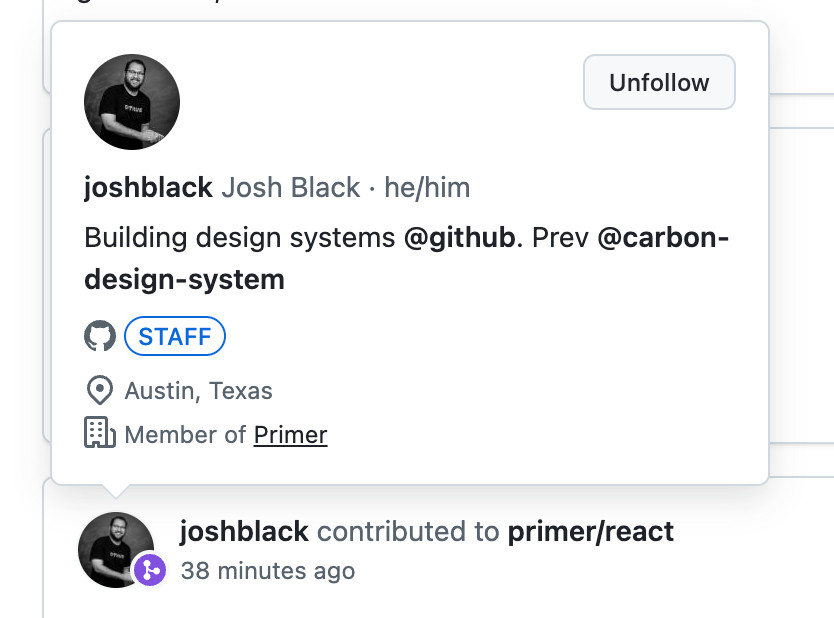
Task: Click the bold joshblack username in the hovercard
Action: [148, 188]
